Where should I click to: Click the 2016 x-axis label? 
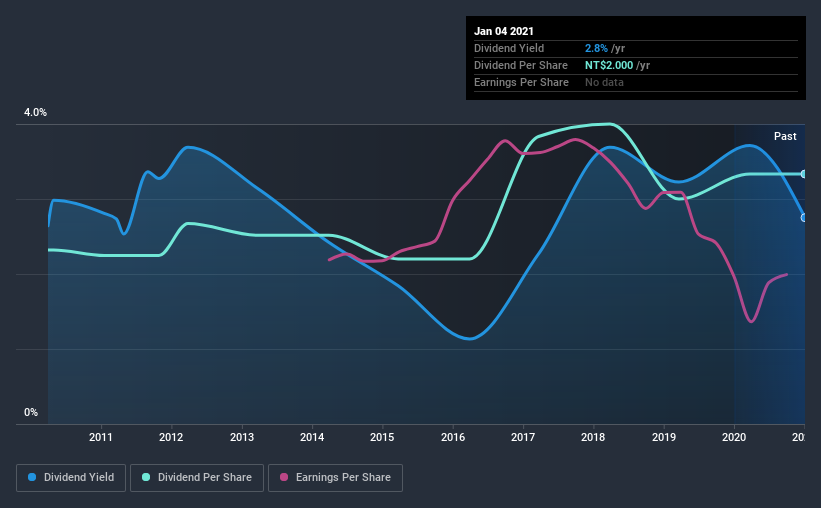(452, 437)
